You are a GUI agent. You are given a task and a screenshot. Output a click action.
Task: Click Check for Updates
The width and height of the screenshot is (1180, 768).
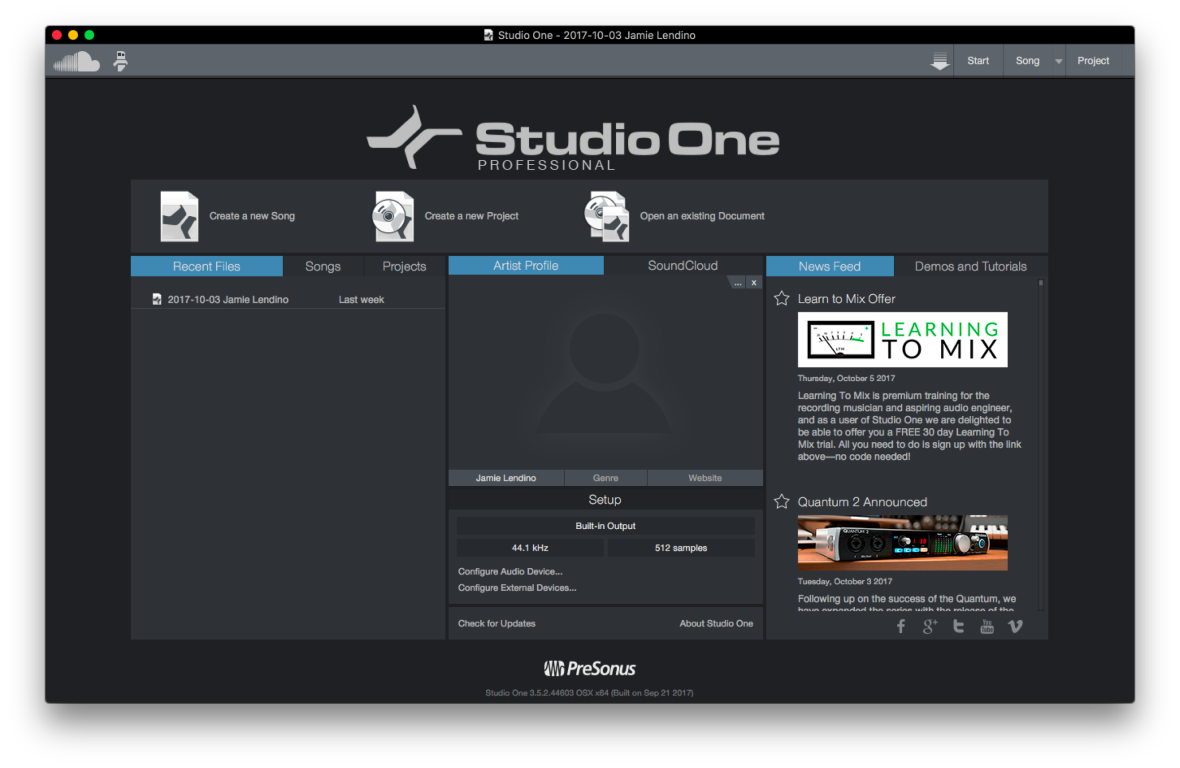(497, 623)
